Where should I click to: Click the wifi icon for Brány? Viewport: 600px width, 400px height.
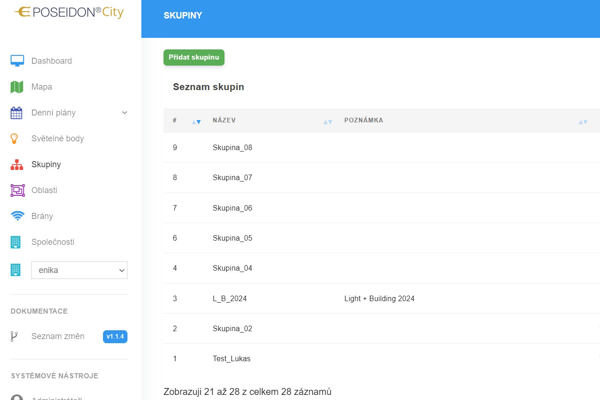click(17, 216)
